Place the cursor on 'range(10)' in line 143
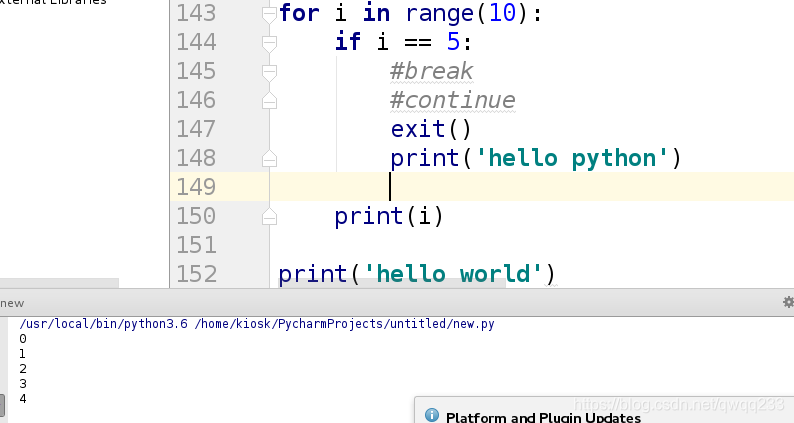 click(467, 13)
